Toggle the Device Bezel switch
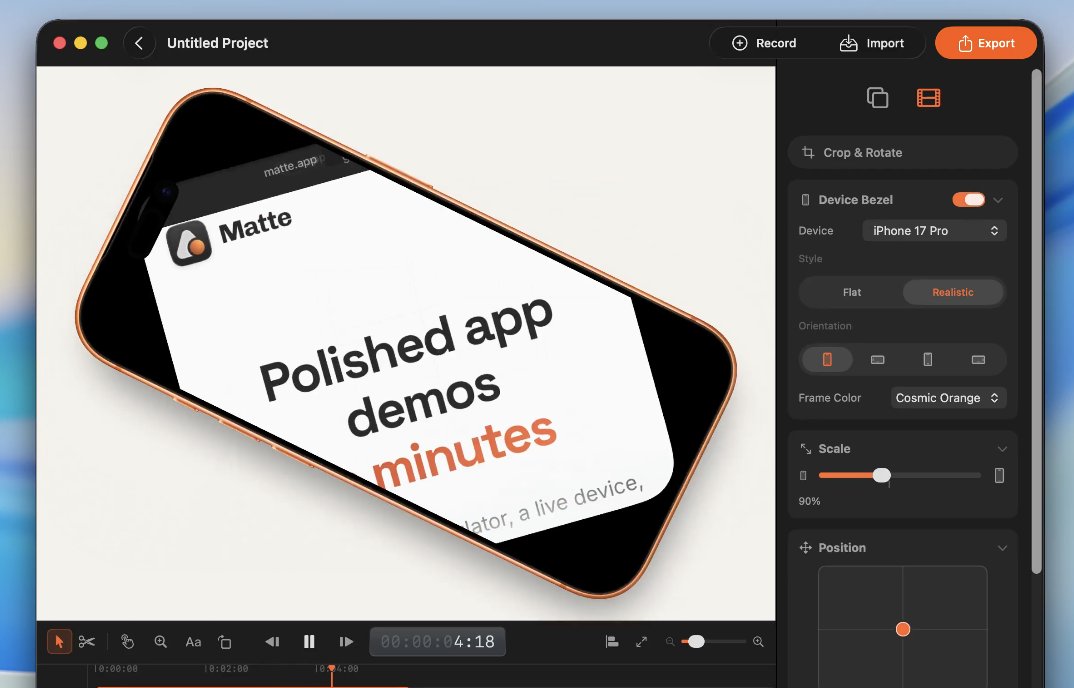The image size is (1074, 688). pos(969,199)
